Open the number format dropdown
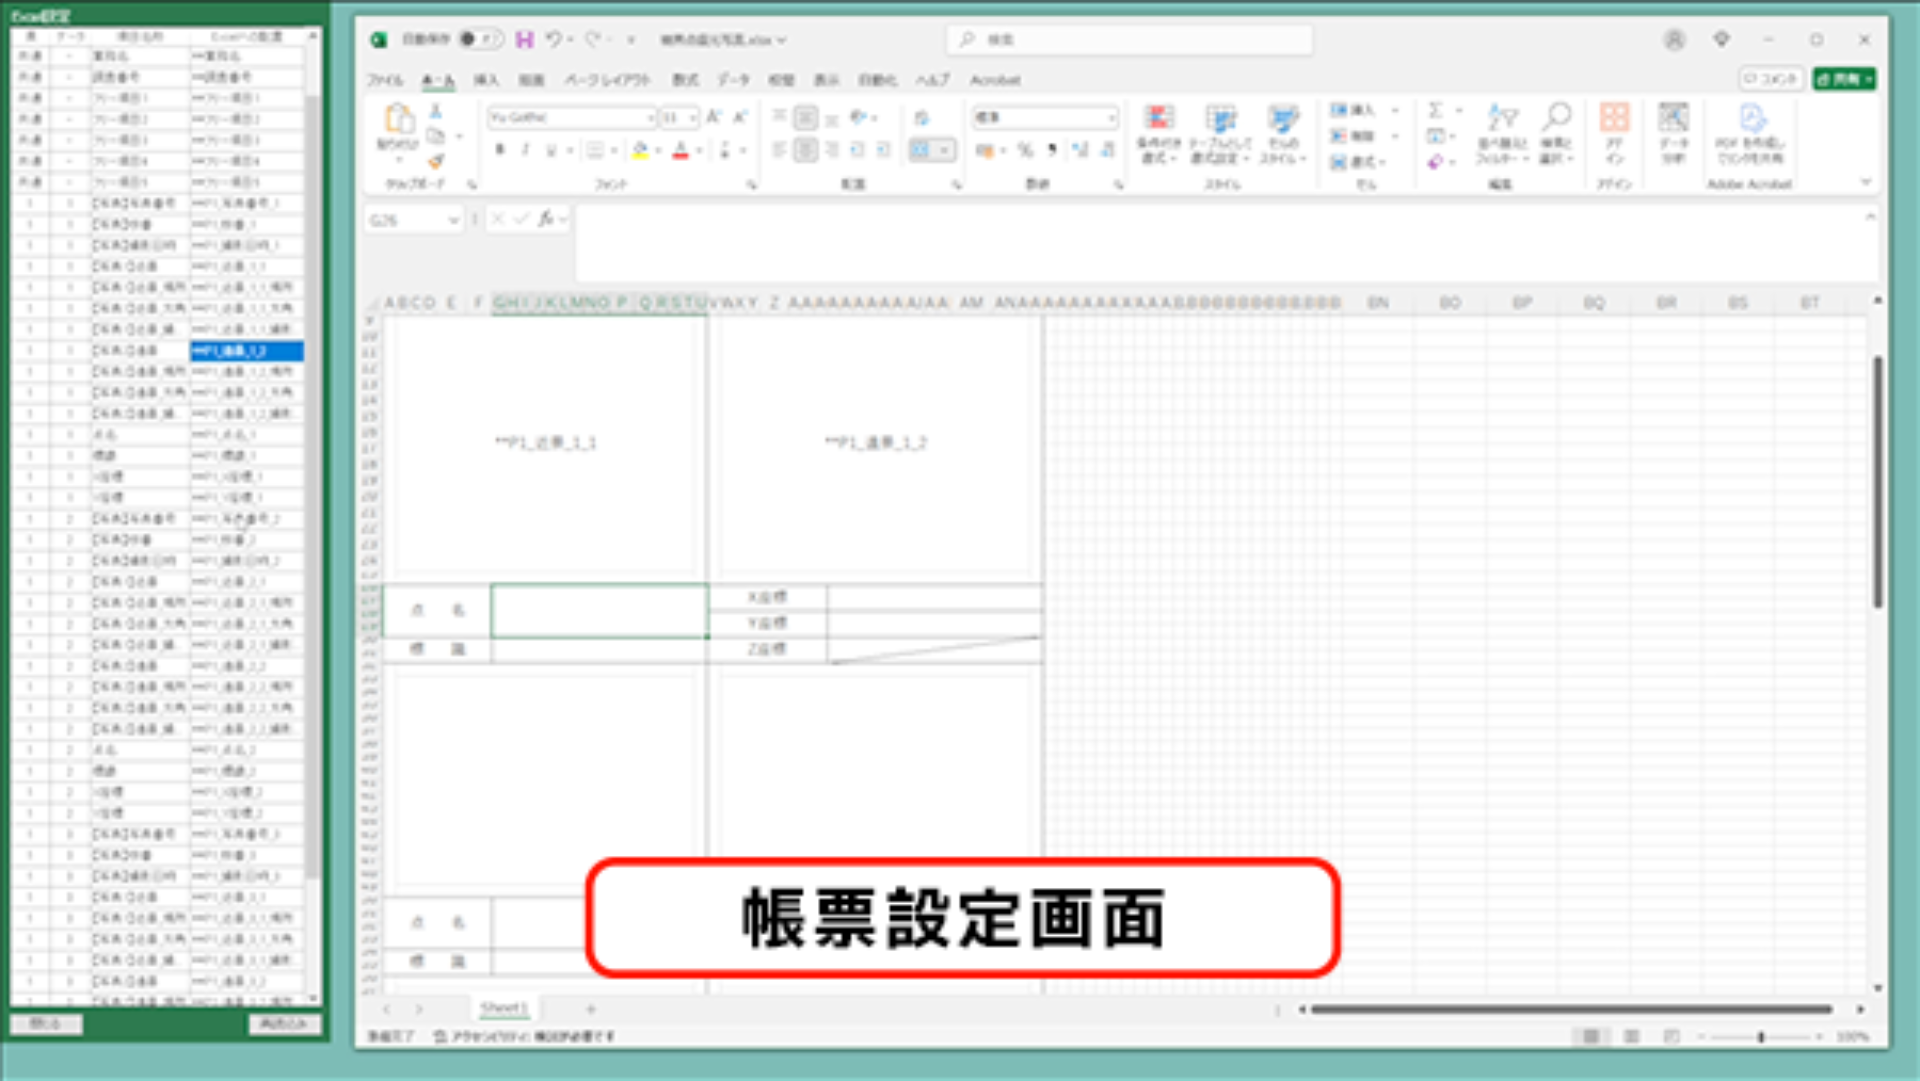The image size is (1920, 1081). 1111,118
